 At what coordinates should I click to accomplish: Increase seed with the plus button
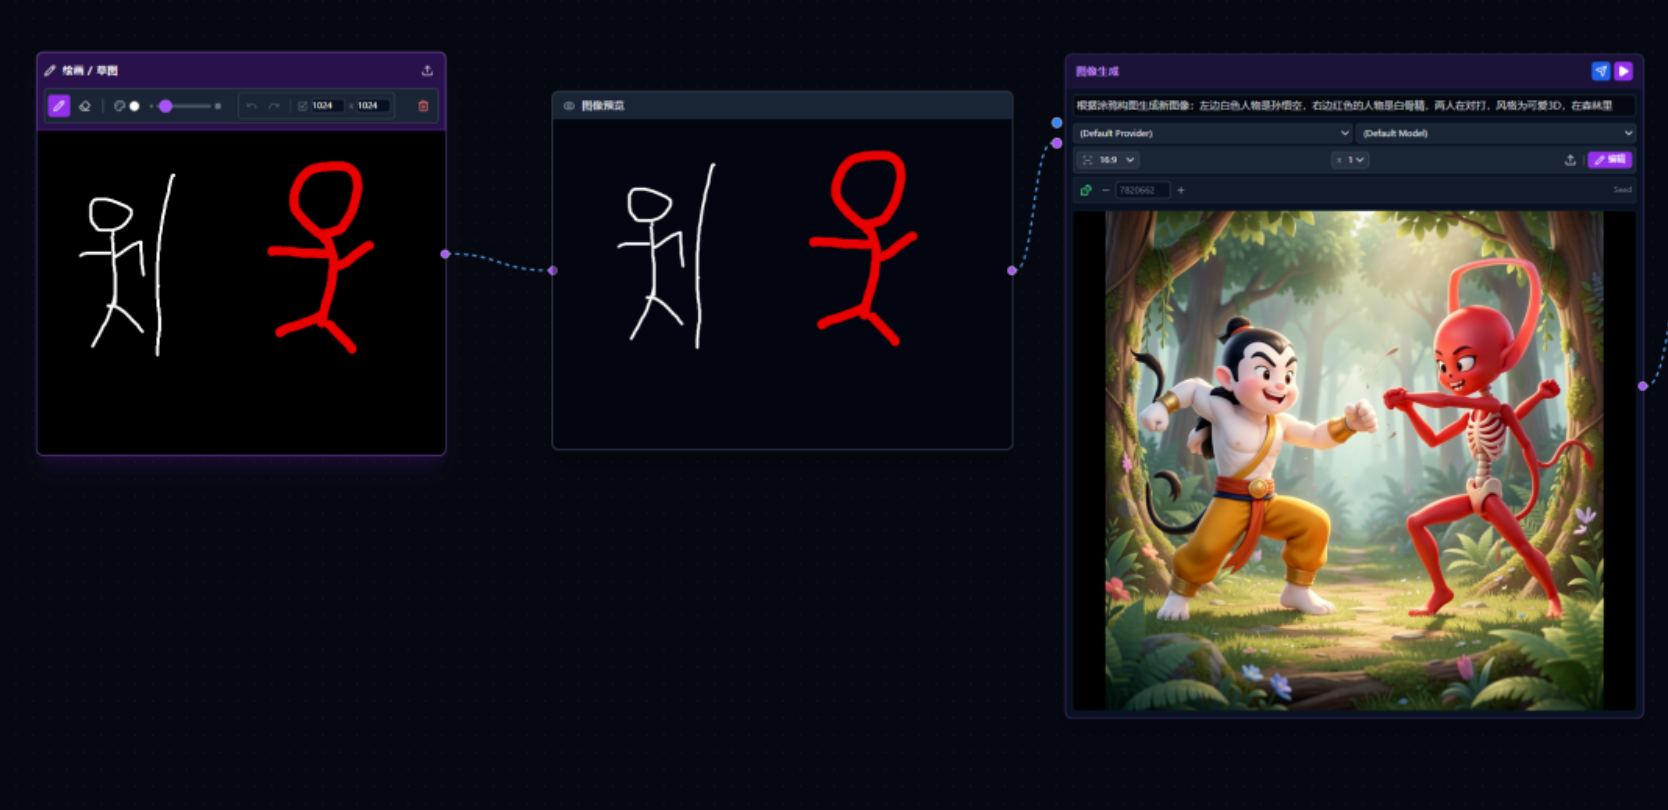pos(1181,190)
